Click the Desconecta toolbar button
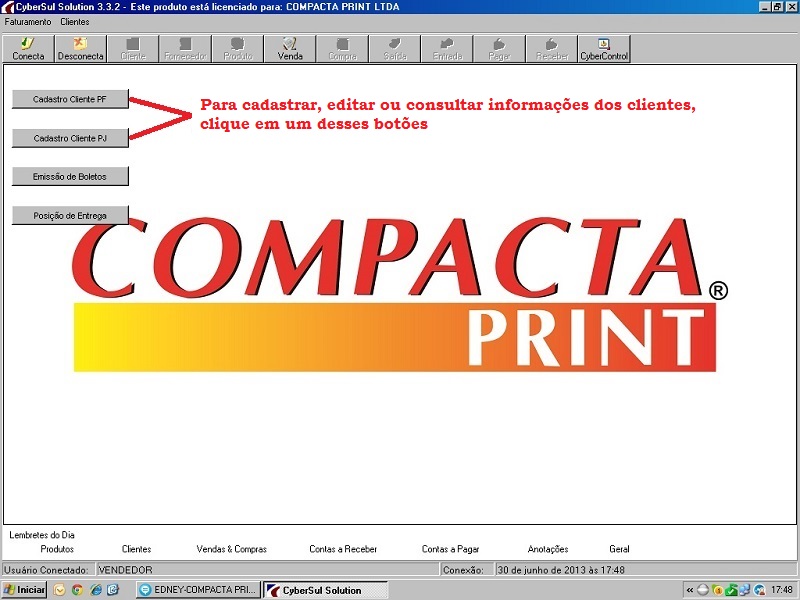Viewport: 800px width, 600px height. click(x=81, y=49)
